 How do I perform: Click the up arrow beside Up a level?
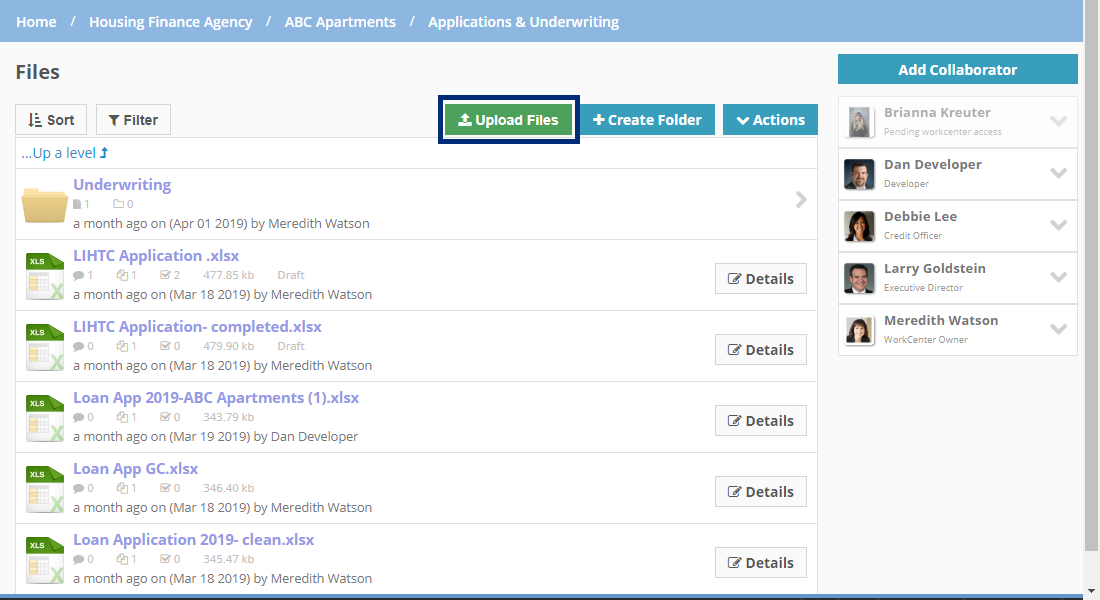[x=104, y=153]
